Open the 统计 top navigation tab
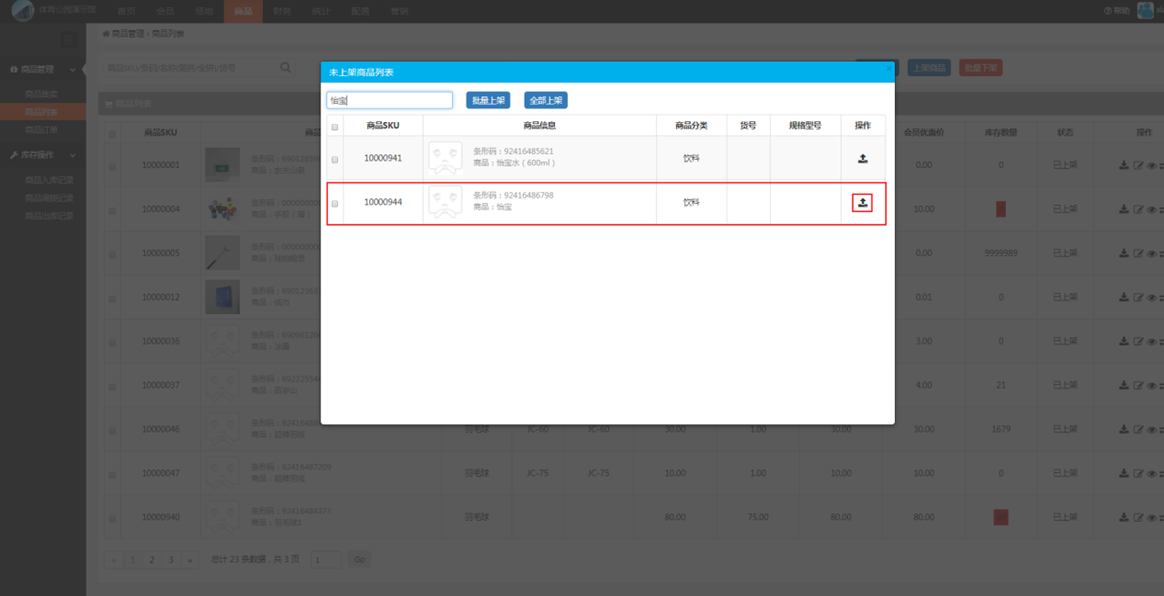 321,11
